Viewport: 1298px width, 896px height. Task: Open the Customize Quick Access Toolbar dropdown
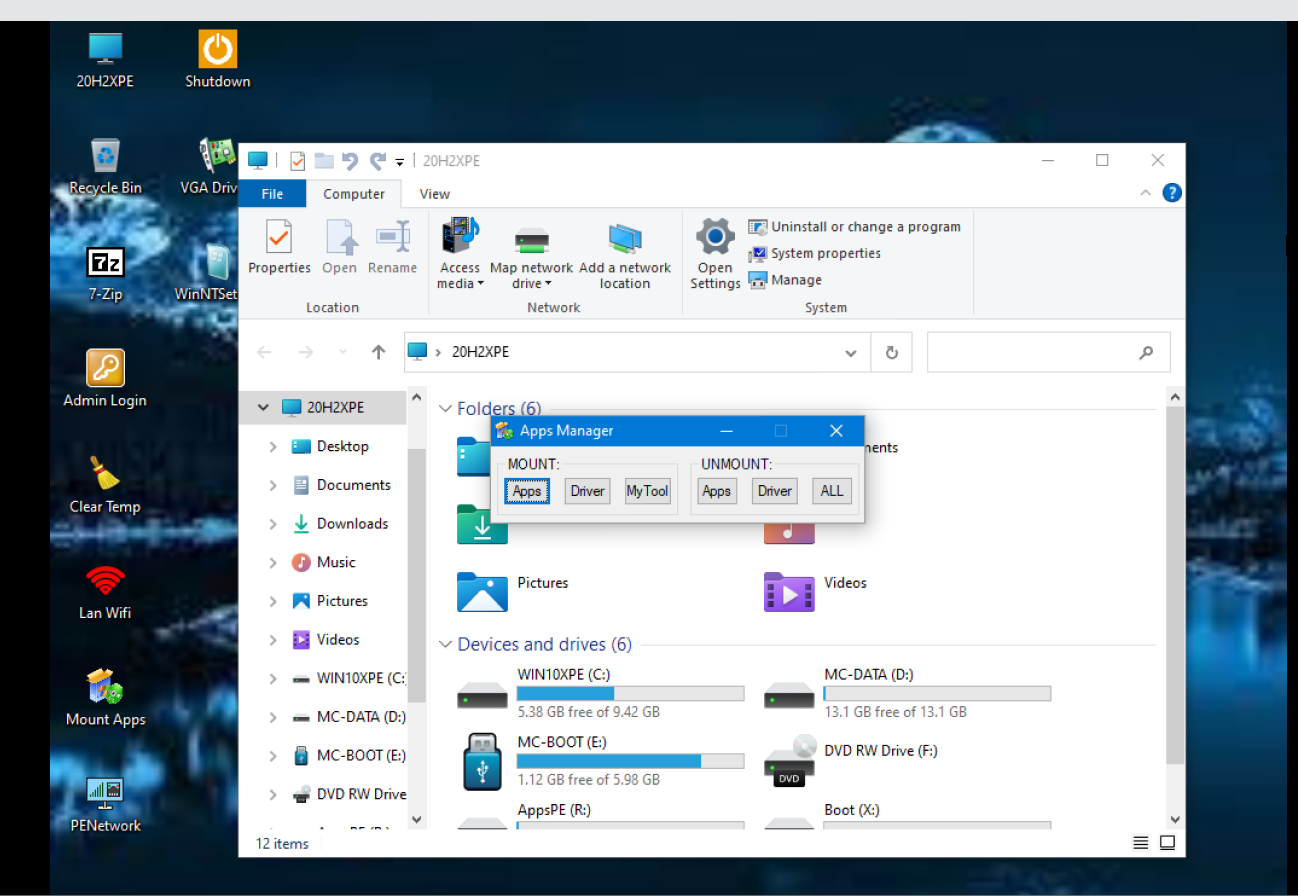click(x=400, y=161)
